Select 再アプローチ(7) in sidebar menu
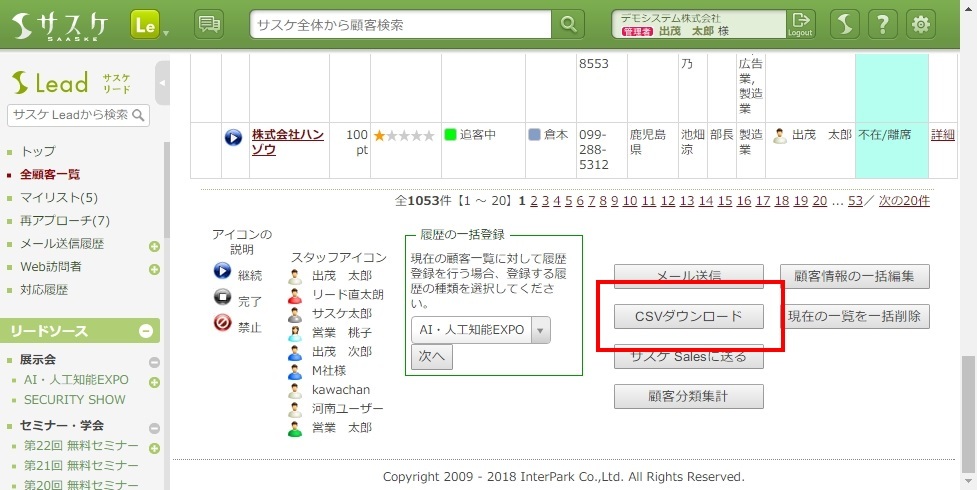This screenshot has height=490, width=977. [64, 221]
